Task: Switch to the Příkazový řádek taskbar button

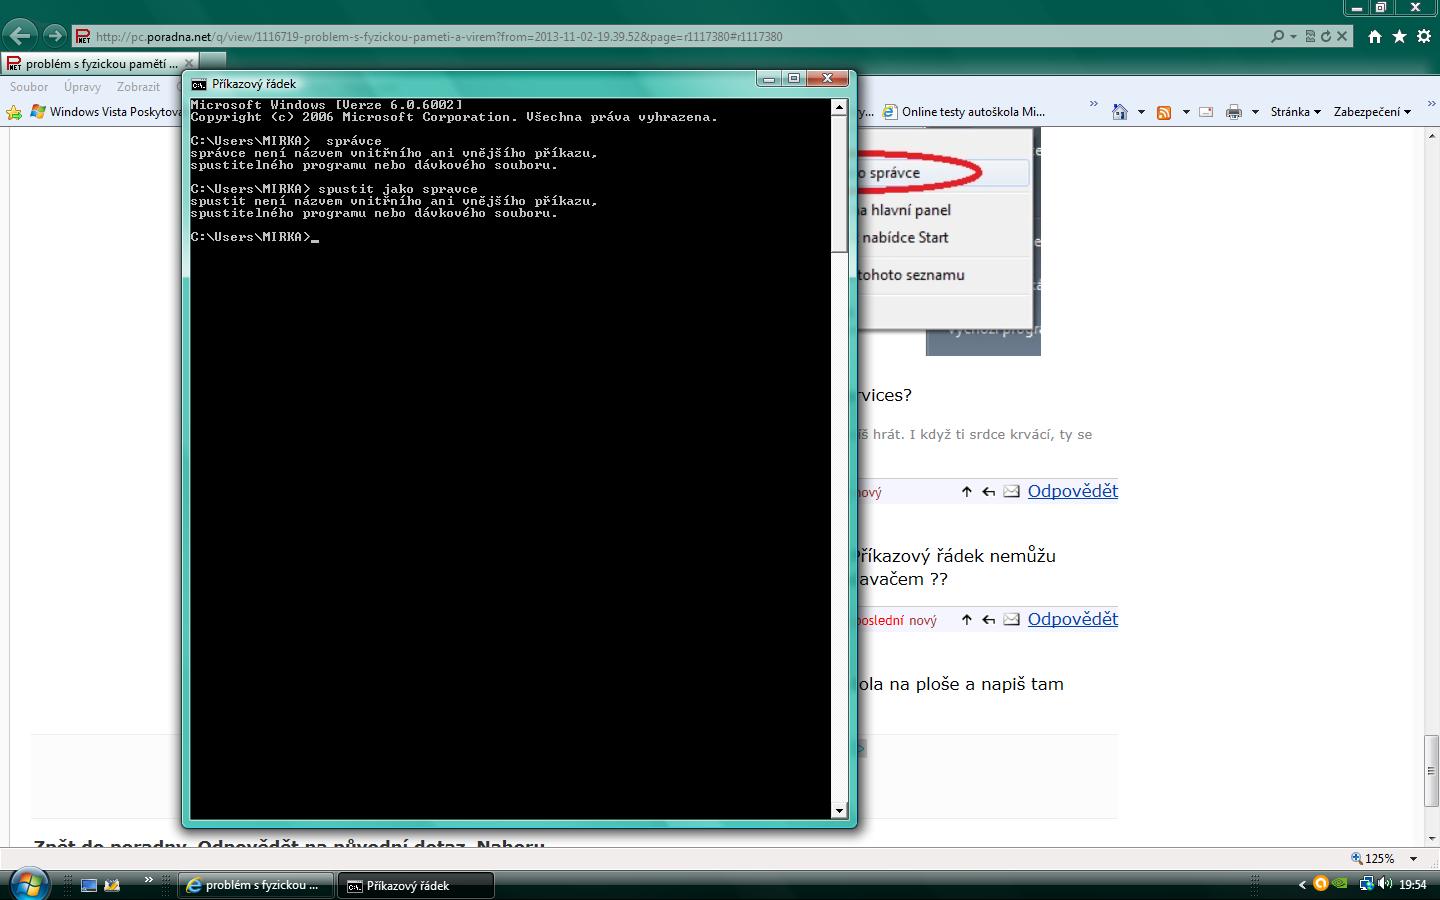Action: click(416, 885)
